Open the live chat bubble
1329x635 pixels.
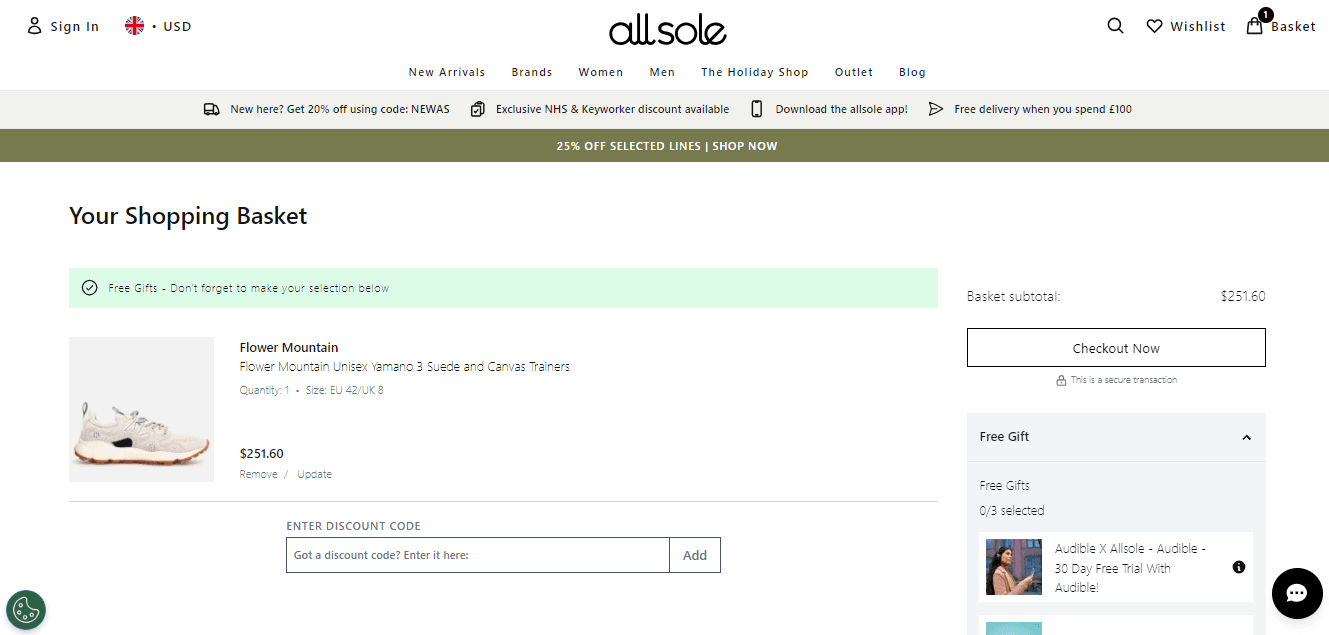tap(1297, 594)
